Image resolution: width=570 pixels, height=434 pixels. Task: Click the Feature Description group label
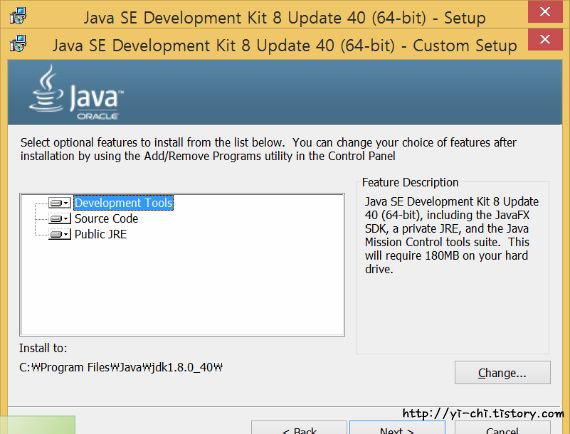(x=410, y=182)
